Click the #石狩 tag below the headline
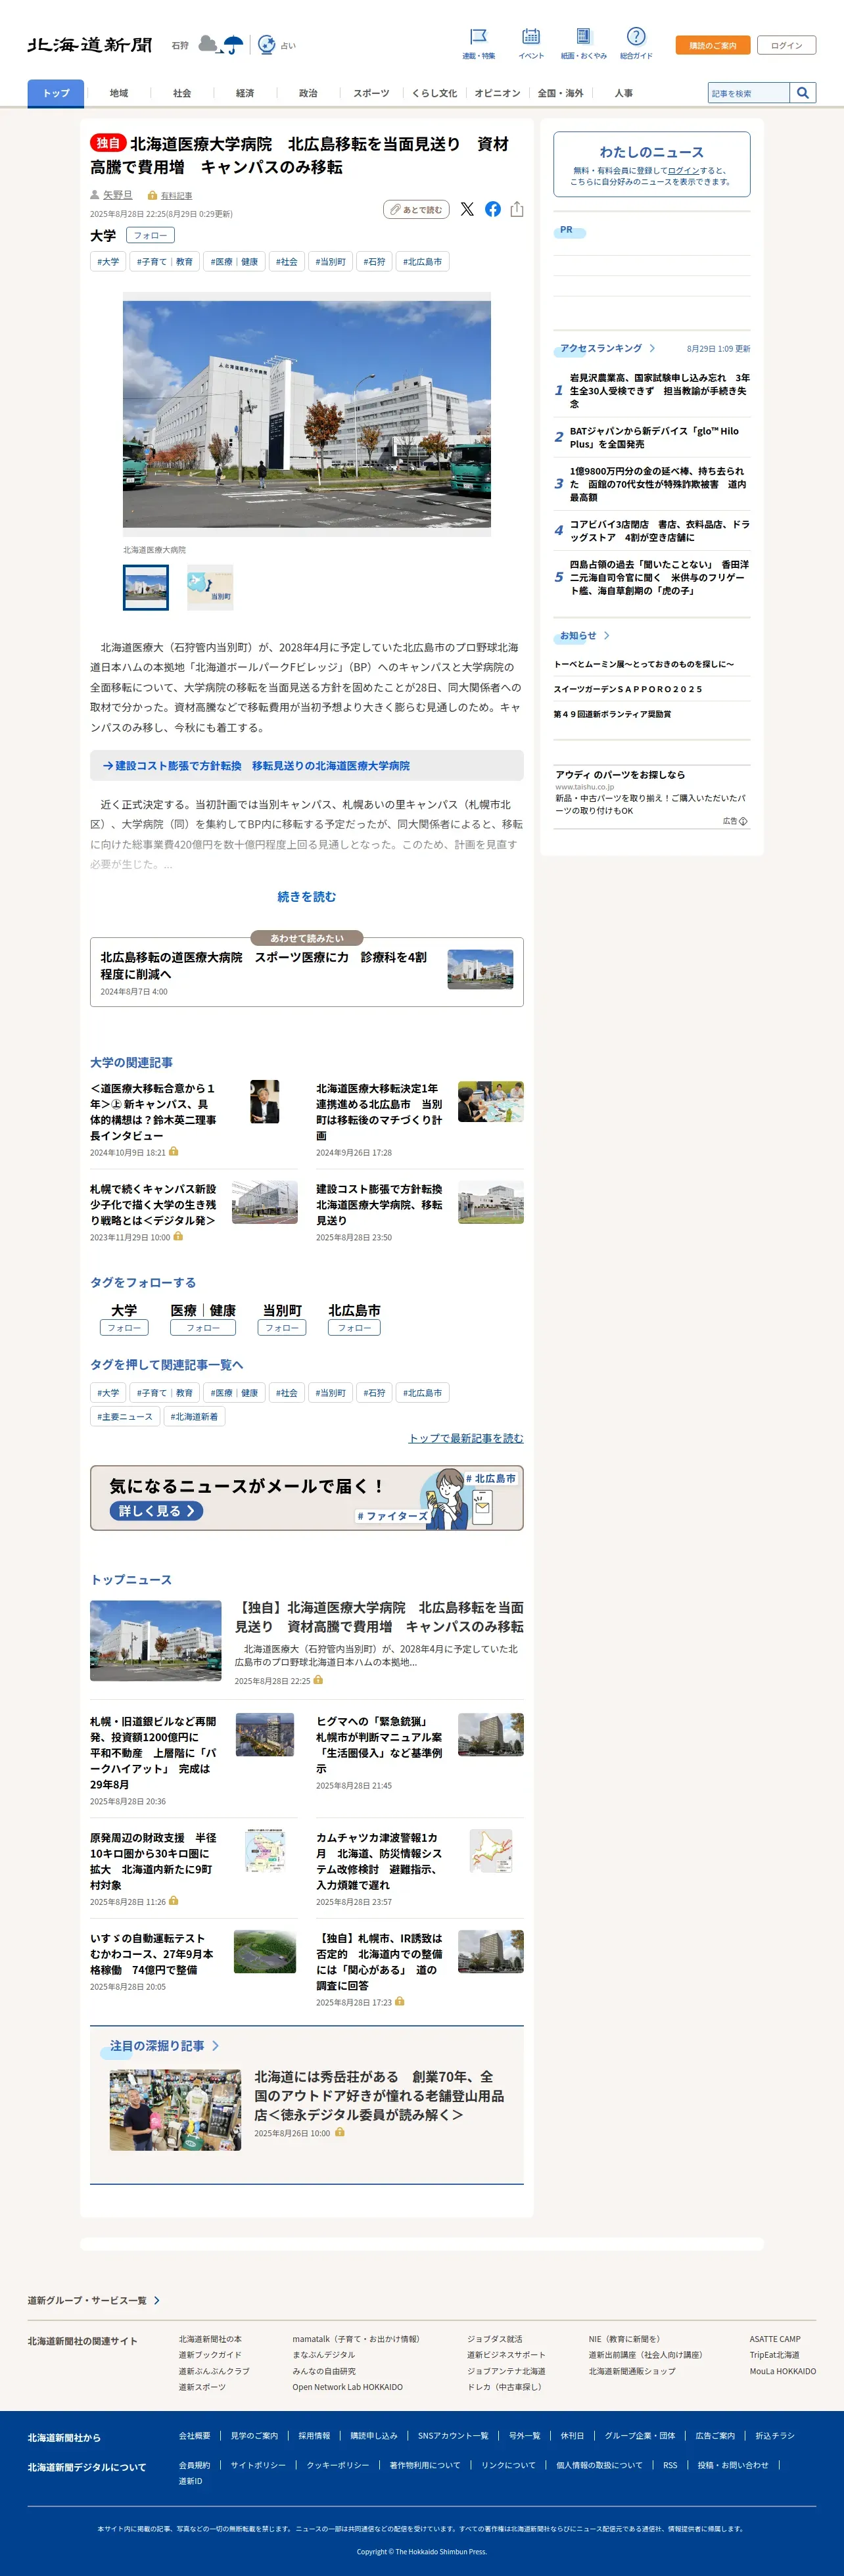This screenshot has height=2576, width=844. 374,262
